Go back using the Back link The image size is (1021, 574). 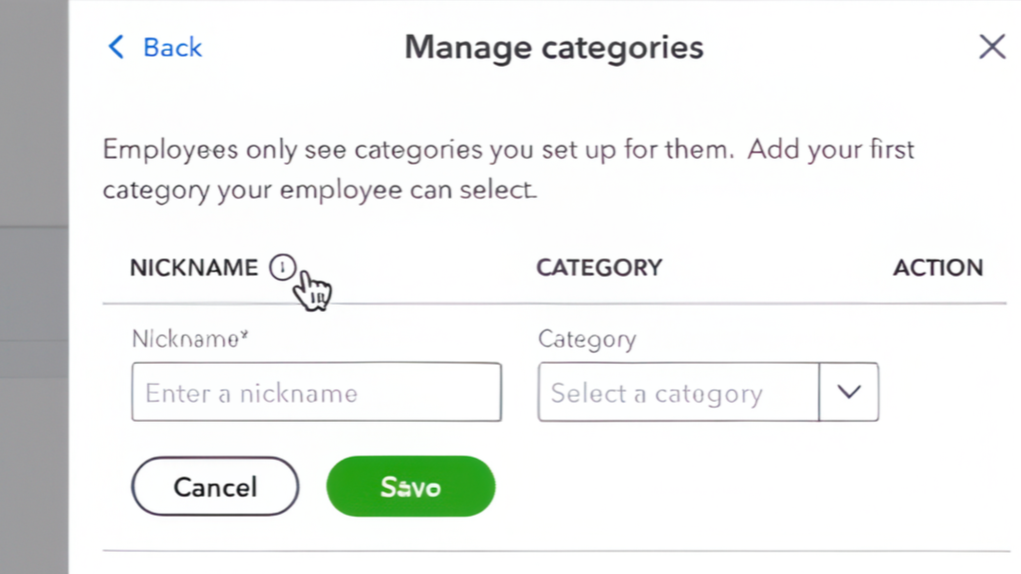(172, 47)
